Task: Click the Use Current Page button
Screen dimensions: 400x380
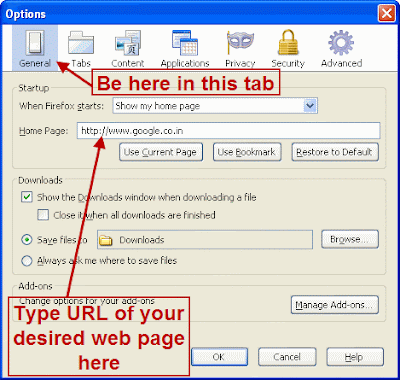Action: [x=161, y=152]
